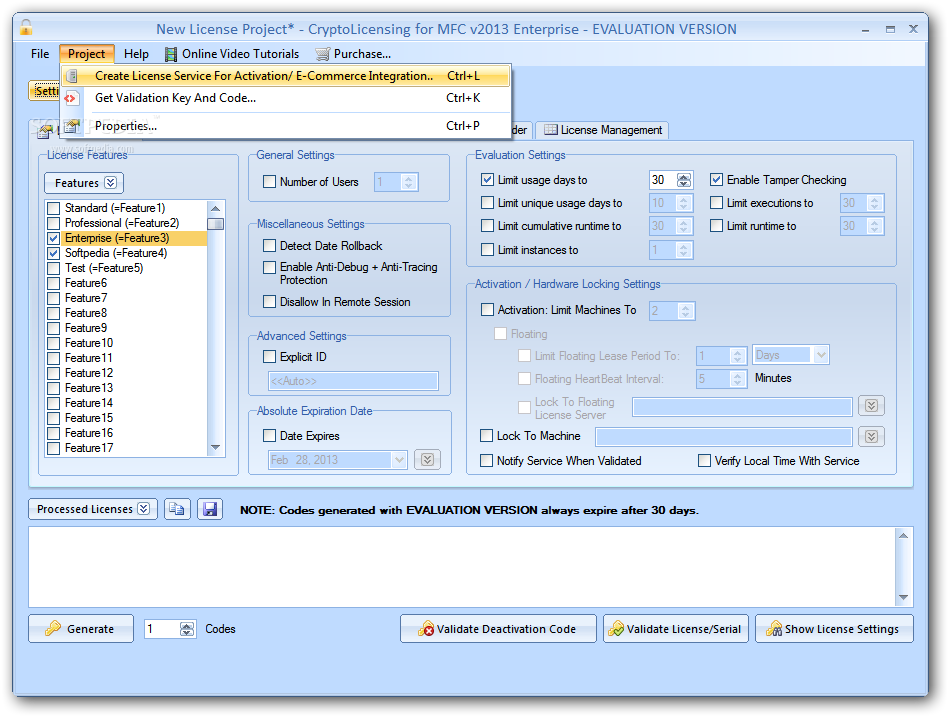The image size is (949, 717).
Task: Disable Enable Tamper Checking
Action: click(x=717, y=180)
